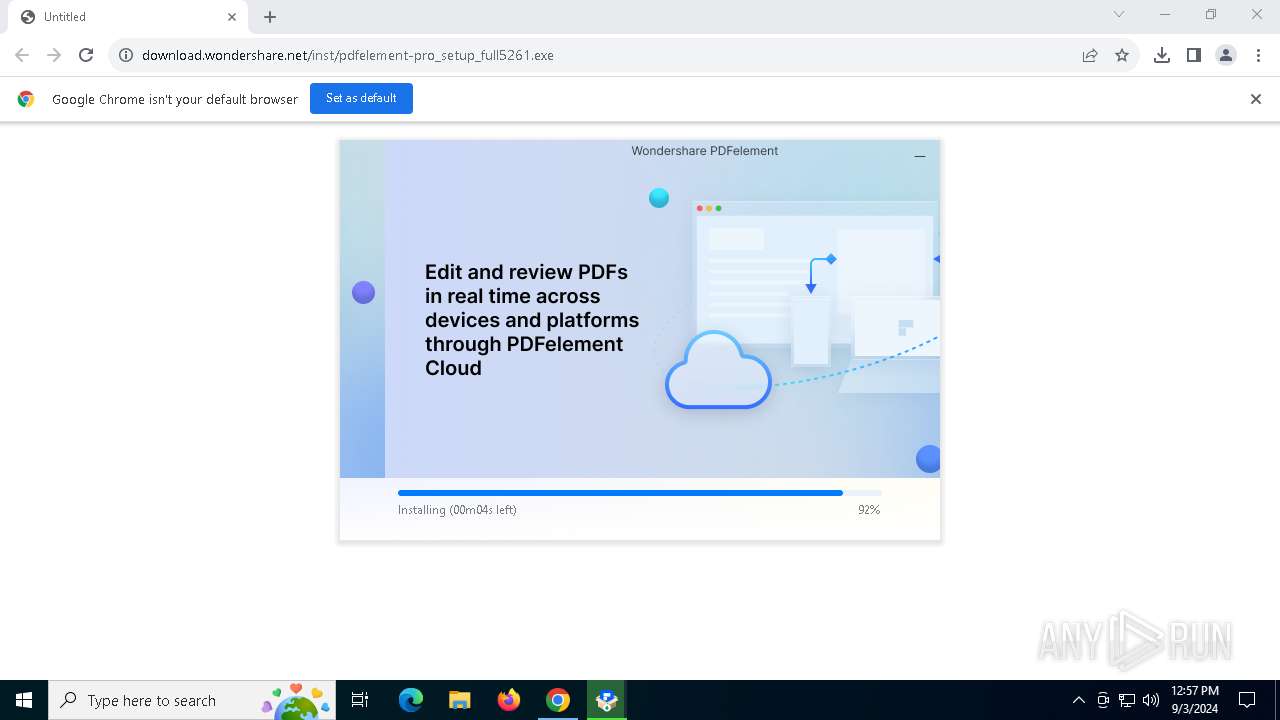The height and width of the screenshot is (720, 1280).
Task: Click the taskbar search box
Action: coord(192,700)
